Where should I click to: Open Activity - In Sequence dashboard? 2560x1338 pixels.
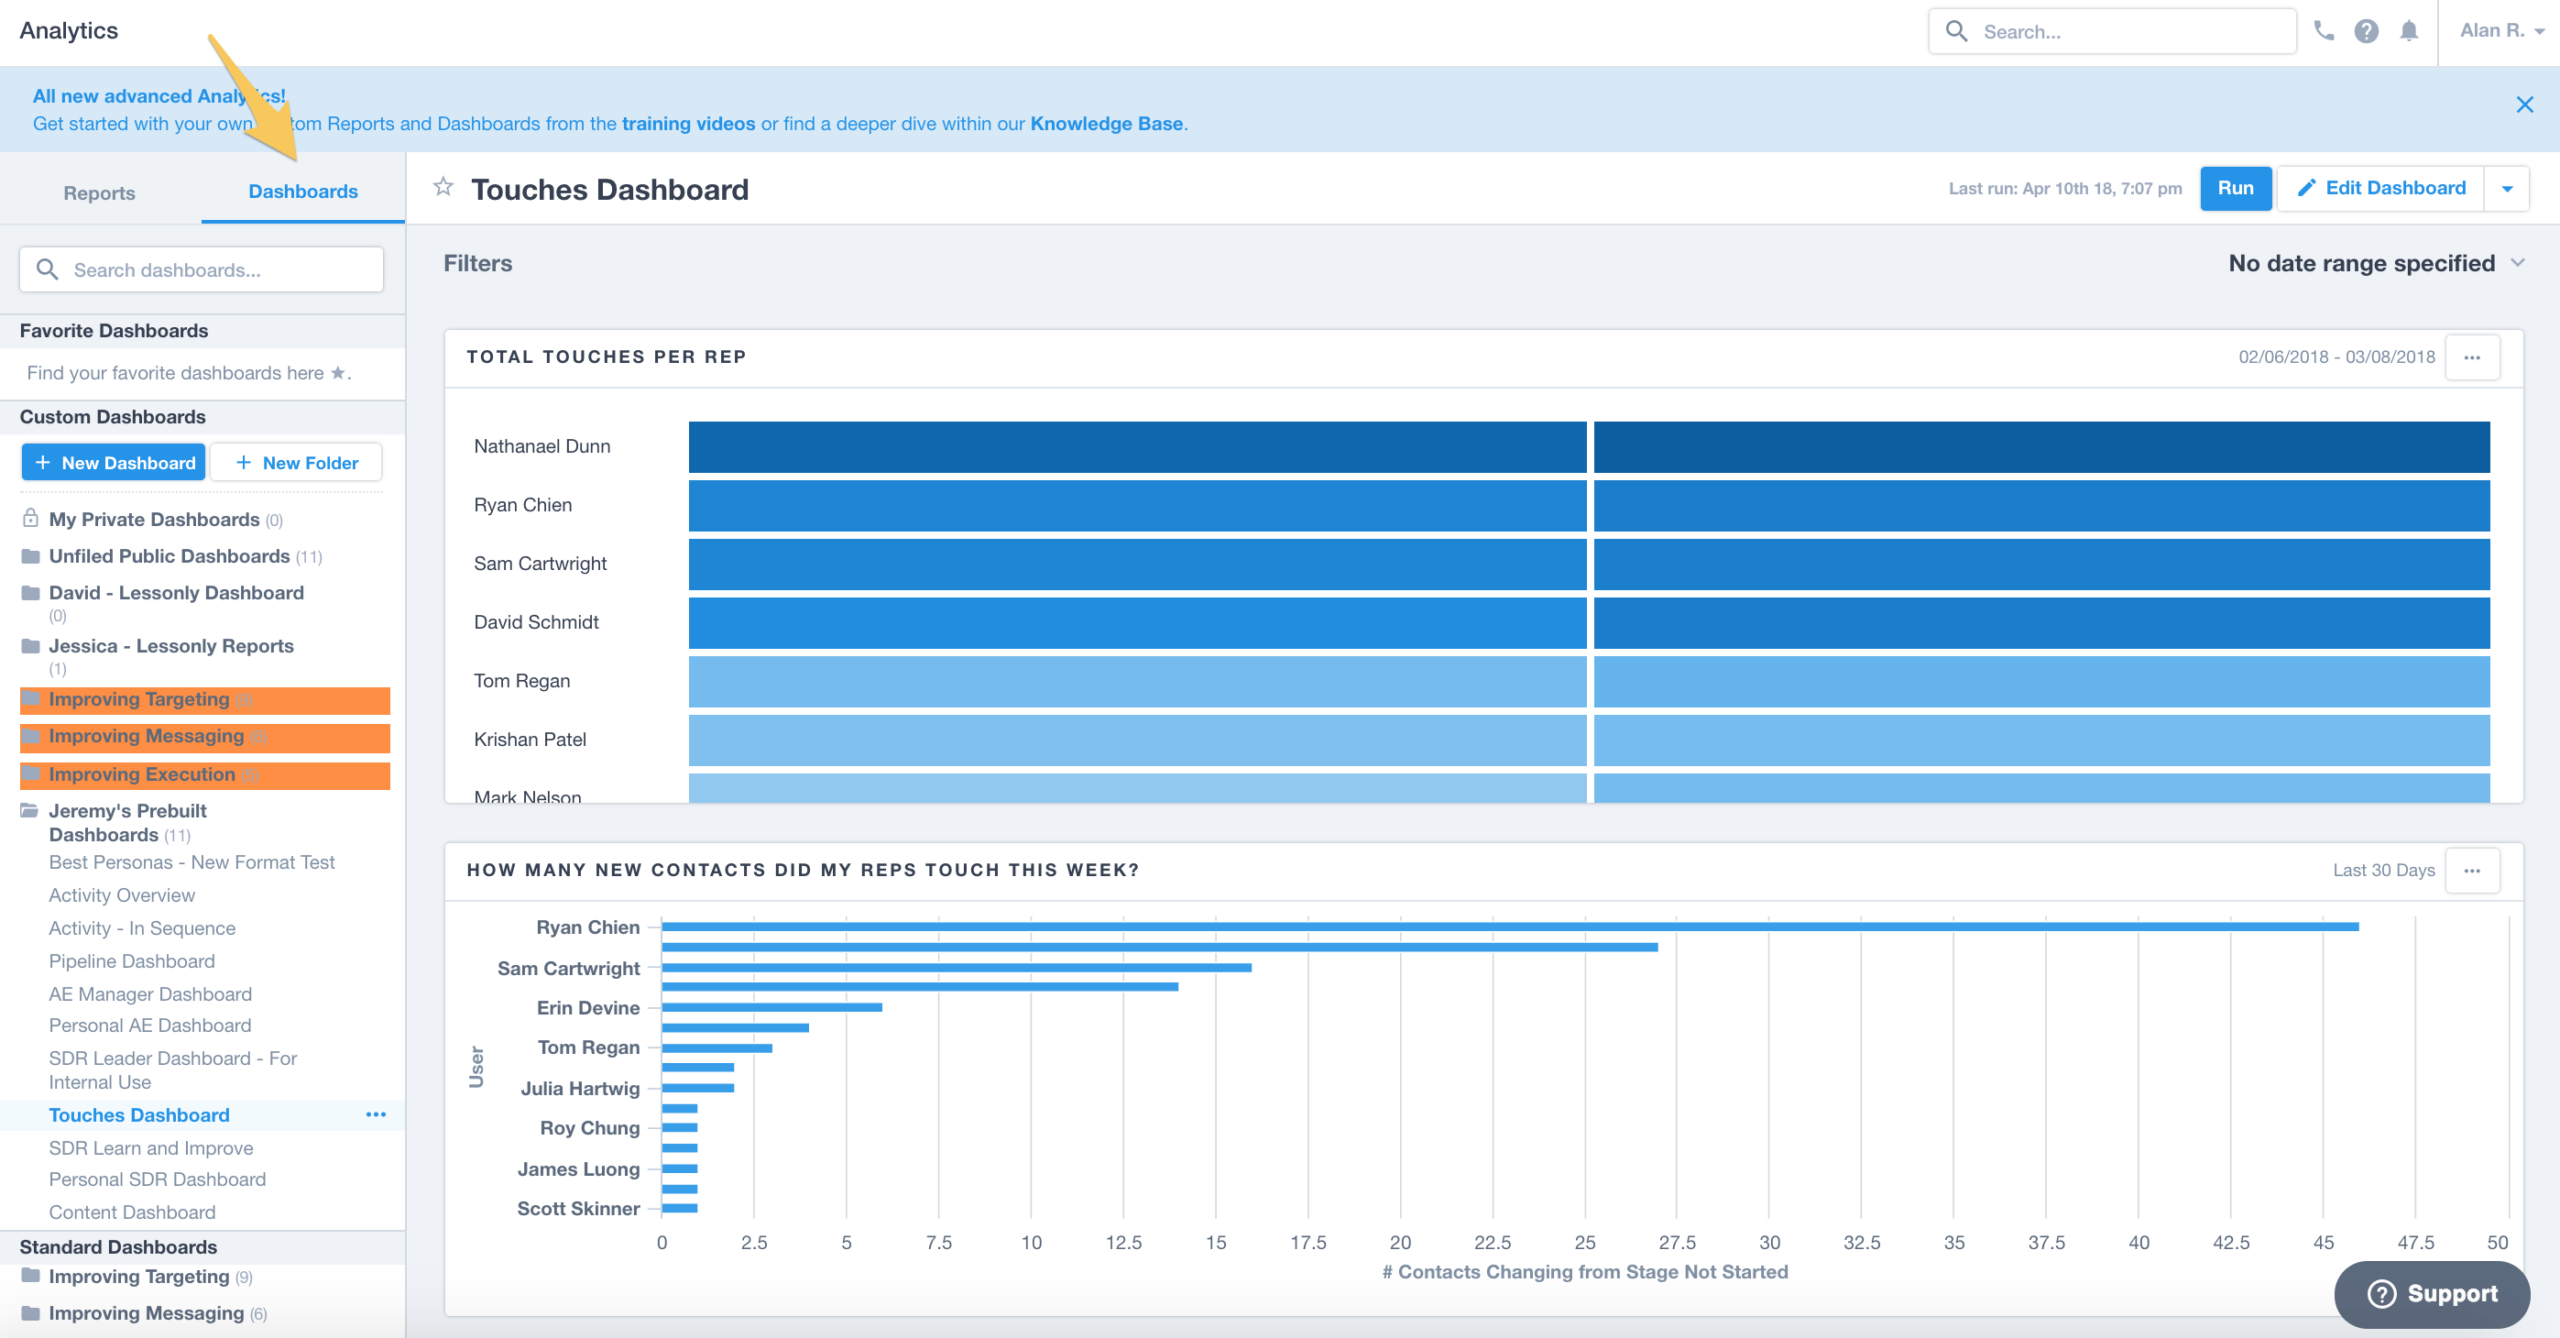tap(142, 928)
